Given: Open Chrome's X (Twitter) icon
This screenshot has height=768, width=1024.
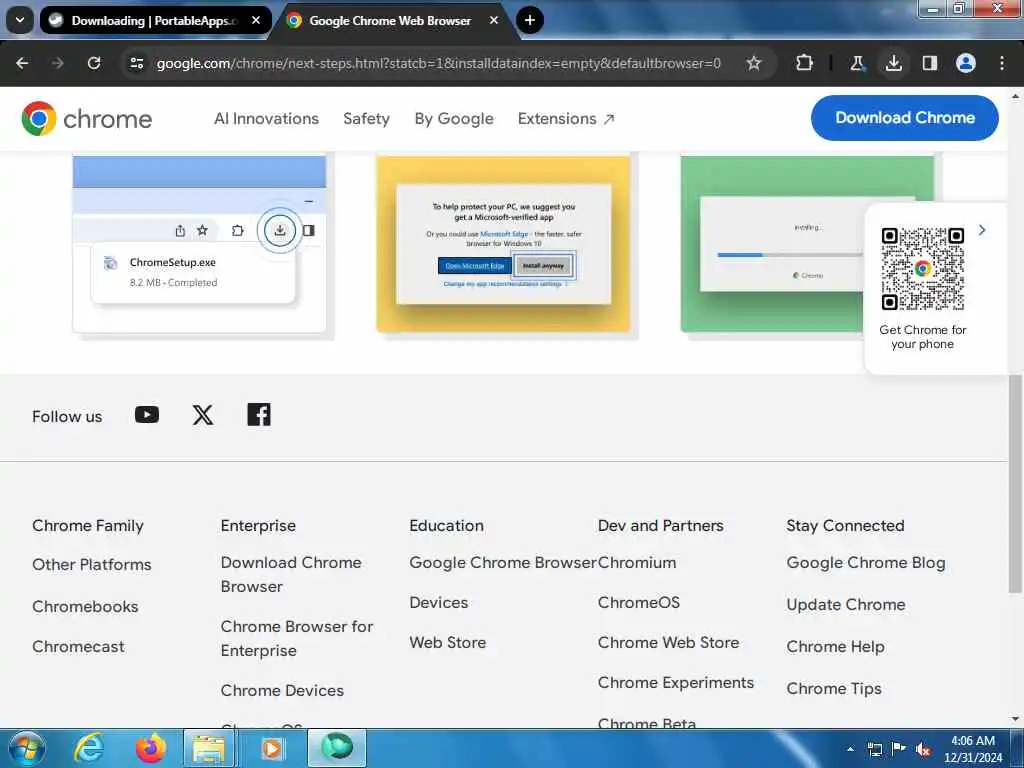Looking at the screenshot, I should click(x=202, y=415).
